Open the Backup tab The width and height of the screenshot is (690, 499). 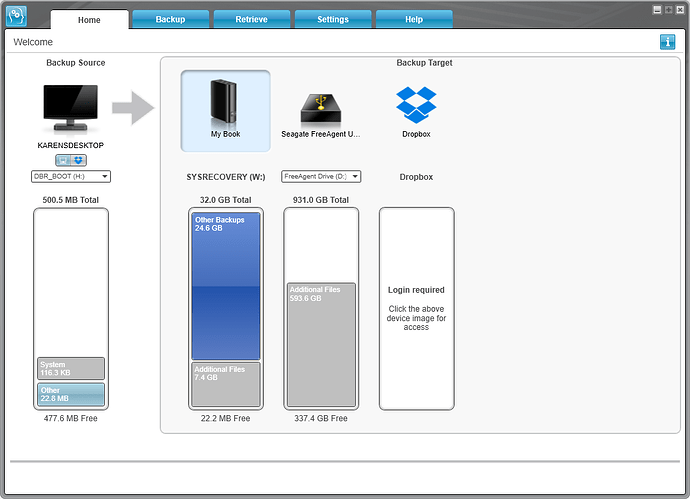[x=170, y=19]
